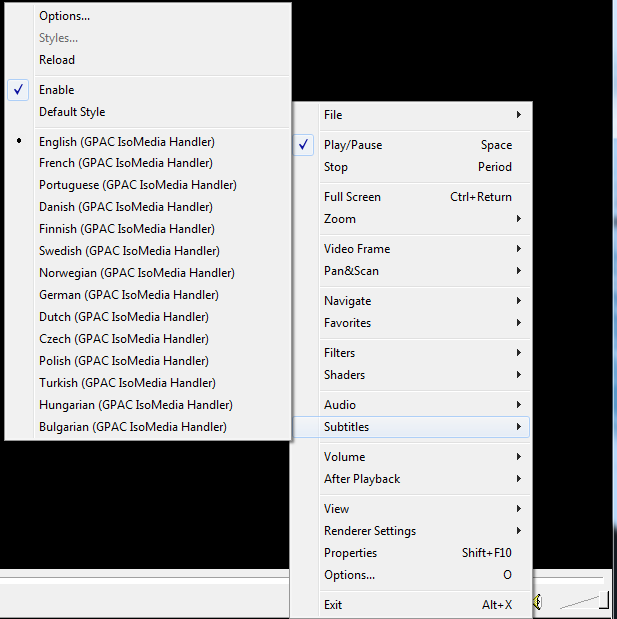Toggle the Play/Pause menu item

pos(411,145)
